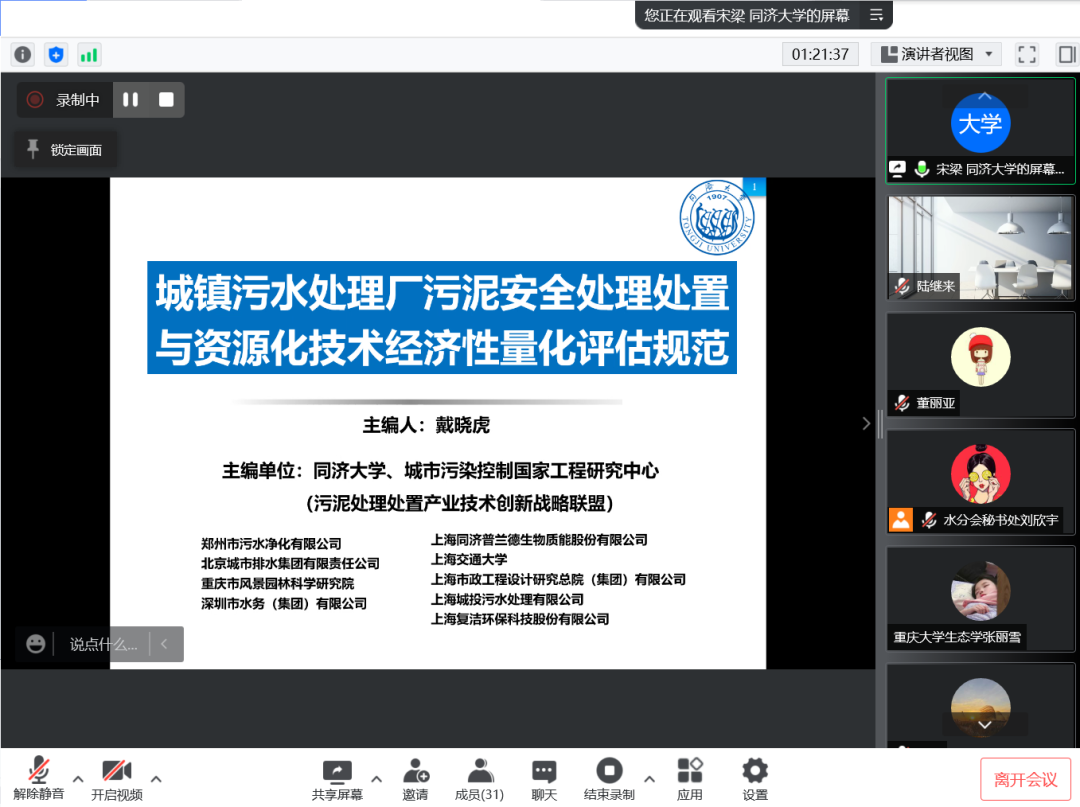Click slide text 上海交通大学

coord(469,560)
